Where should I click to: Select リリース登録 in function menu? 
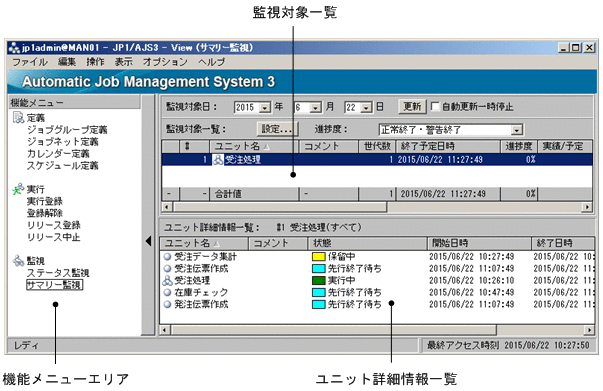[53, 225]
